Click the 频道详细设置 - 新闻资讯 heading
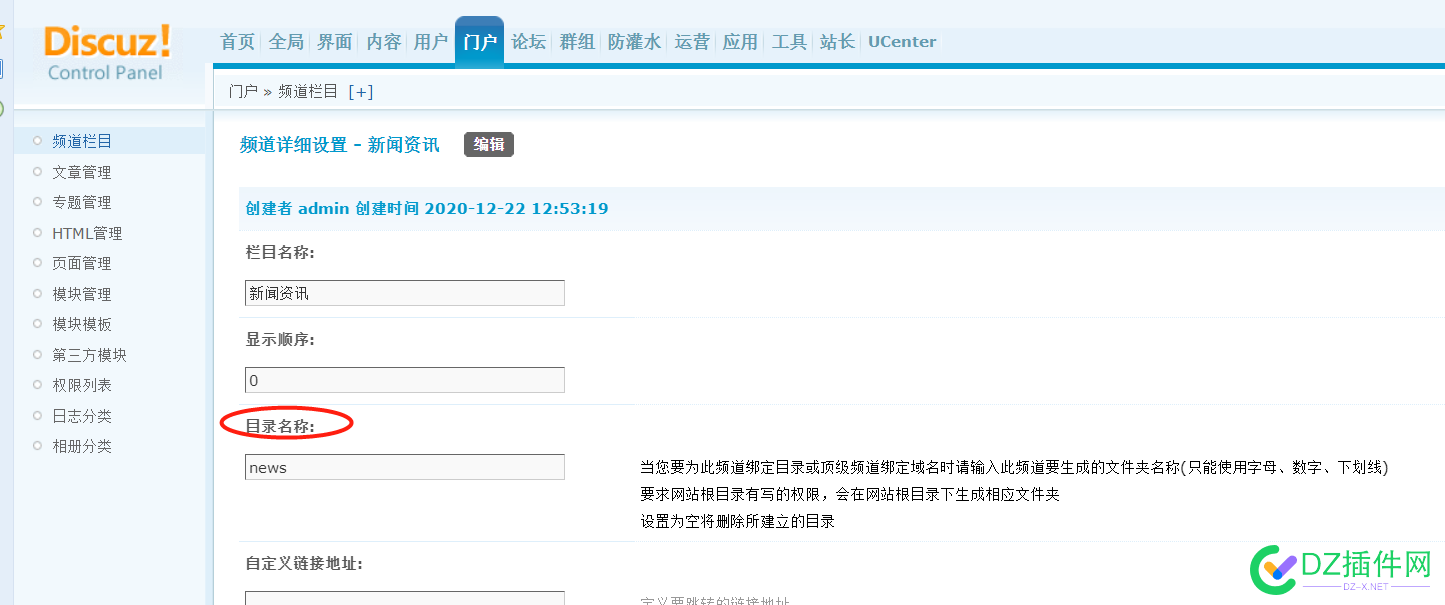The width and height of the screenshot is (1445, 605). pos(339,145)
